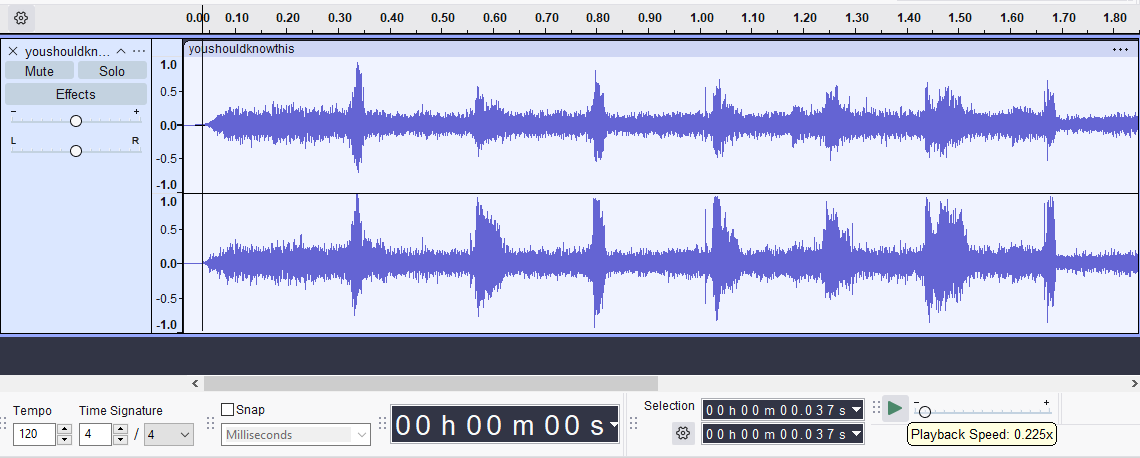This screenshot has width=1140, height=458.
Task: Open the track's three-dot menu
Action: pos(139,51)
